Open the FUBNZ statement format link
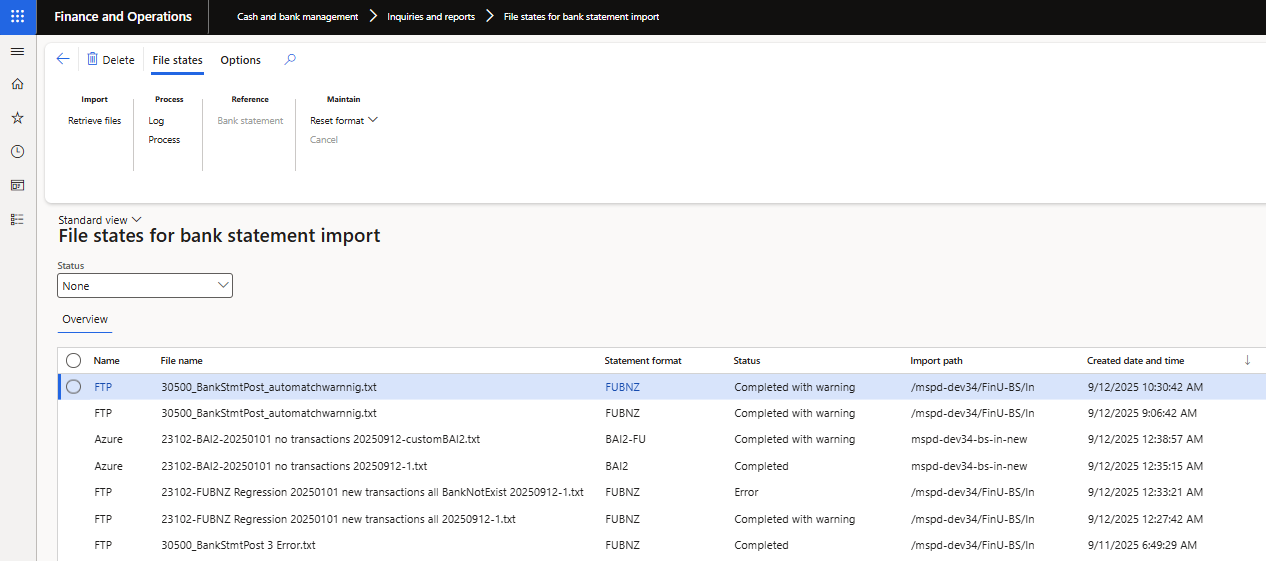 (622, 387)
